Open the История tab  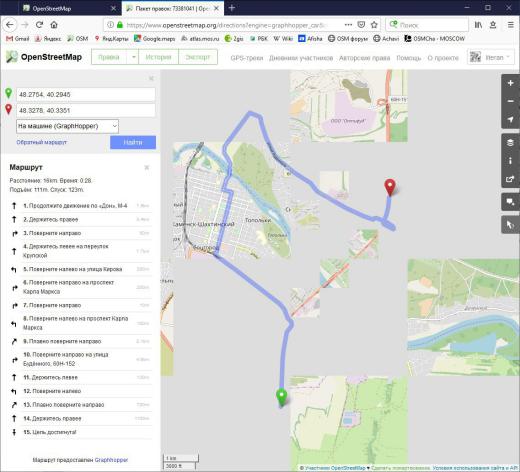(x=159, y=57)
